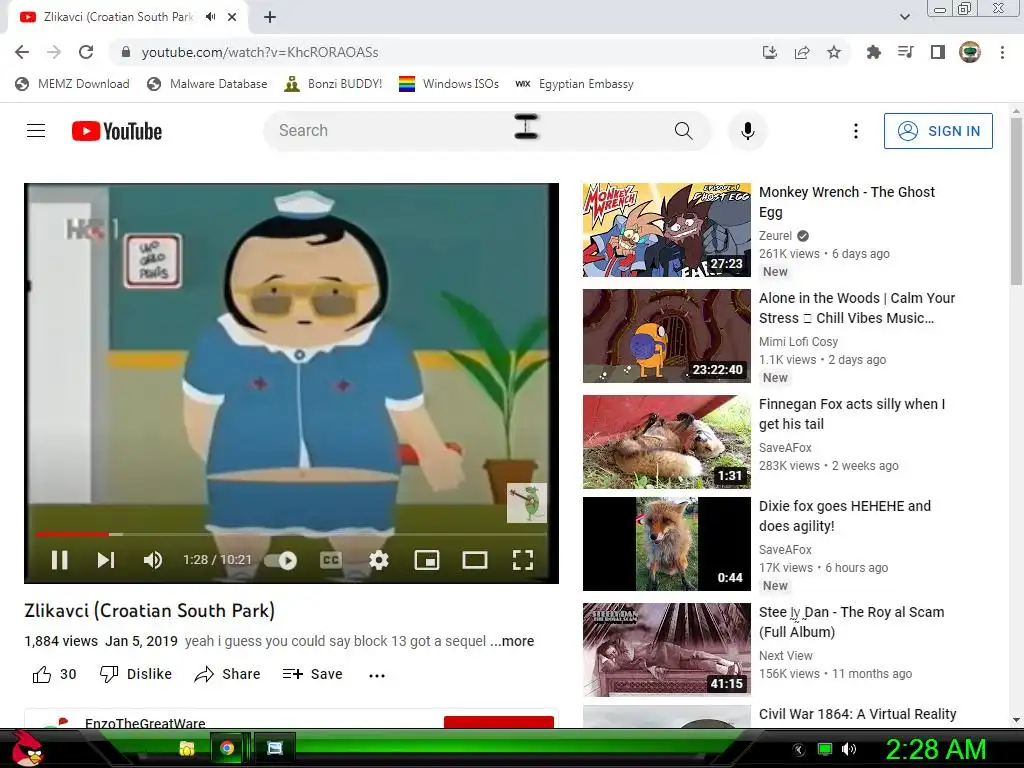The height and width of the screenshot is (768, 1024).
Task: Open more actions ellipsis below video
Action: click(377, 675)
